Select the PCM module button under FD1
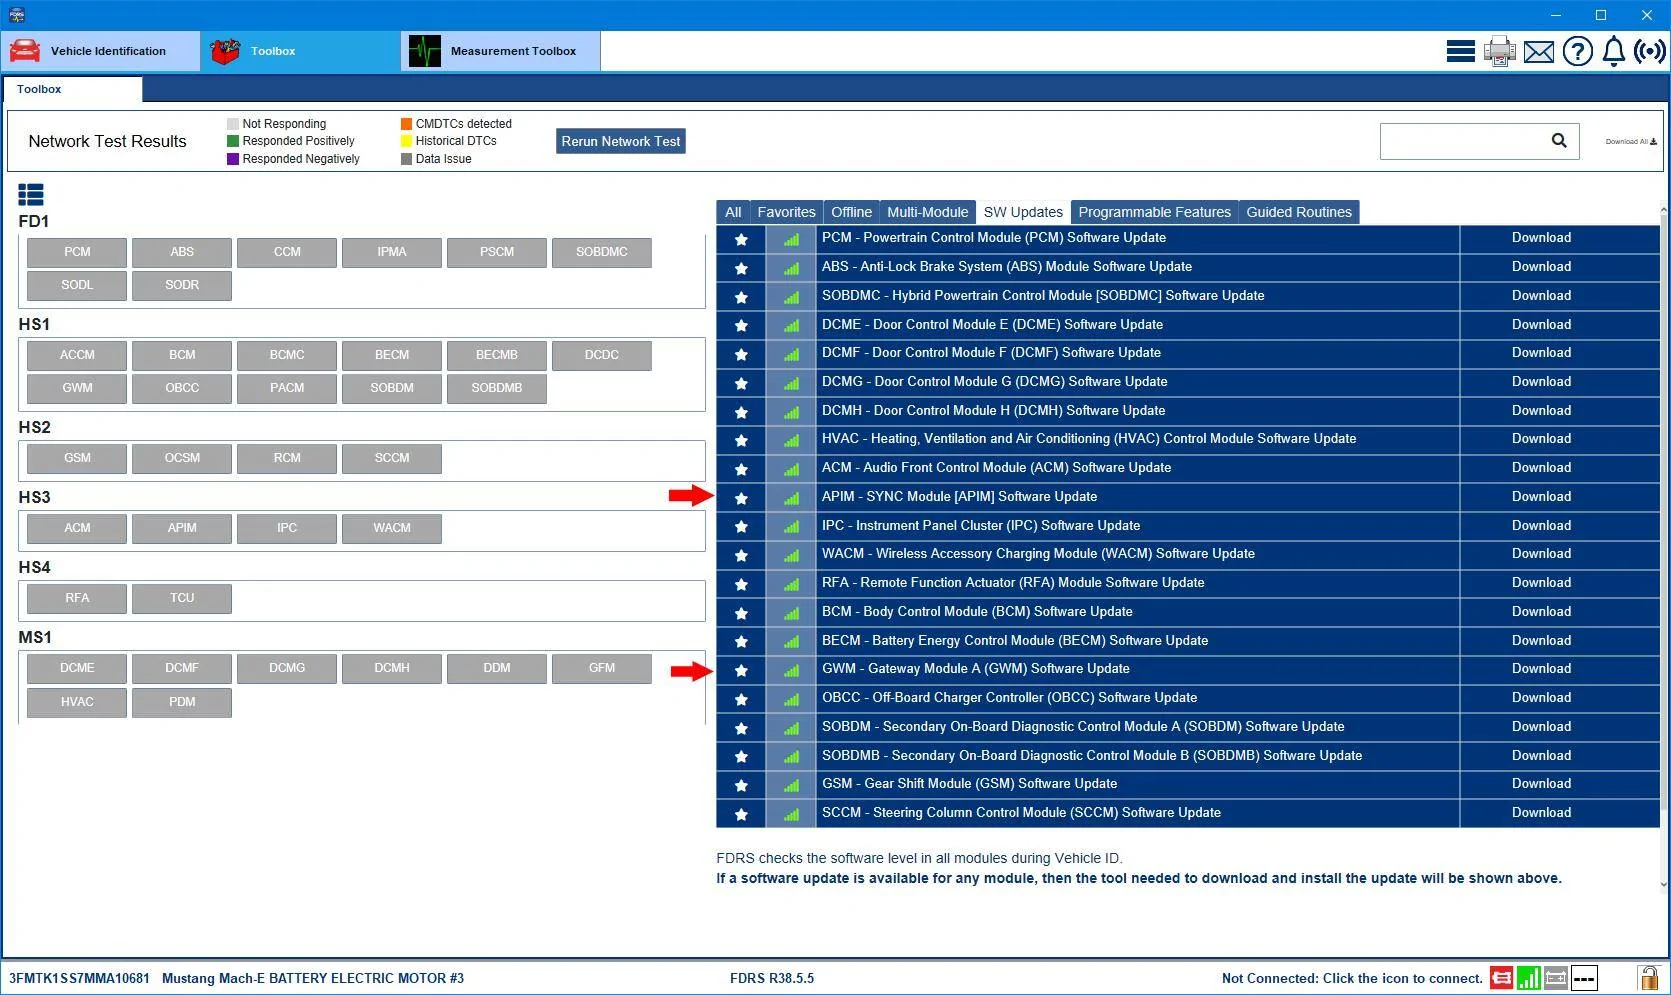The width and height of the screenshot is (1671, 995). 77,252
